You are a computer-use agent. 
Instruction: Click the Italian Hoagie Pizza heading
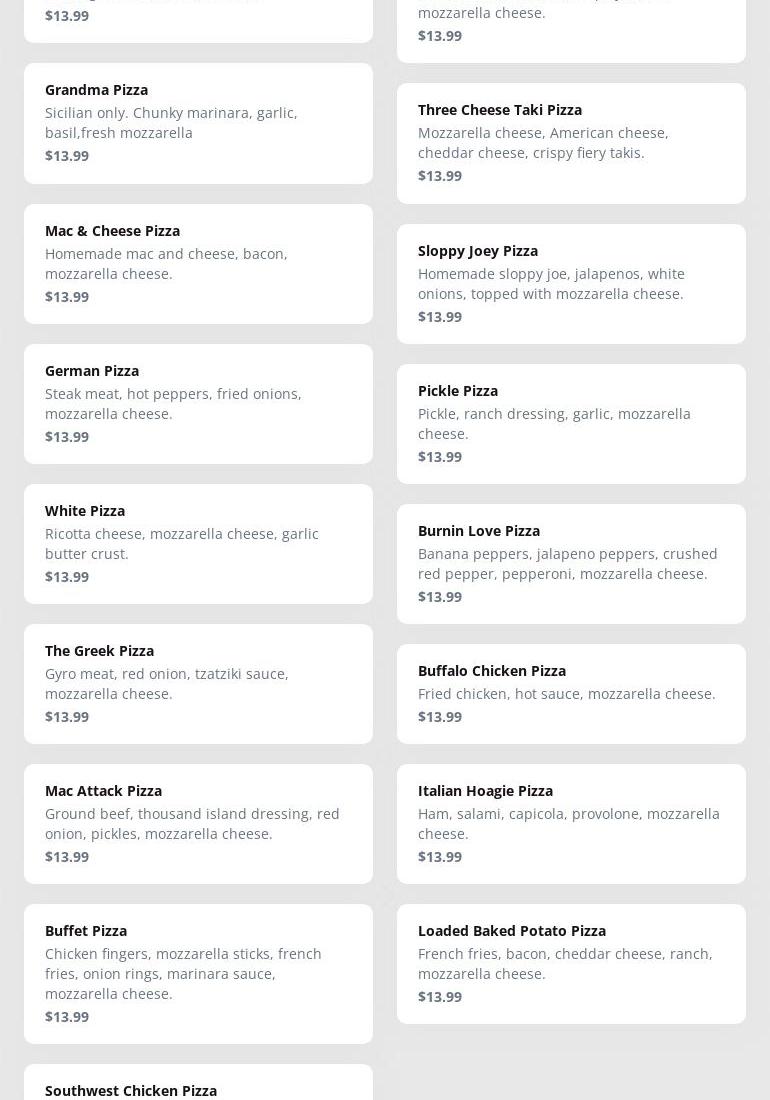485,791
